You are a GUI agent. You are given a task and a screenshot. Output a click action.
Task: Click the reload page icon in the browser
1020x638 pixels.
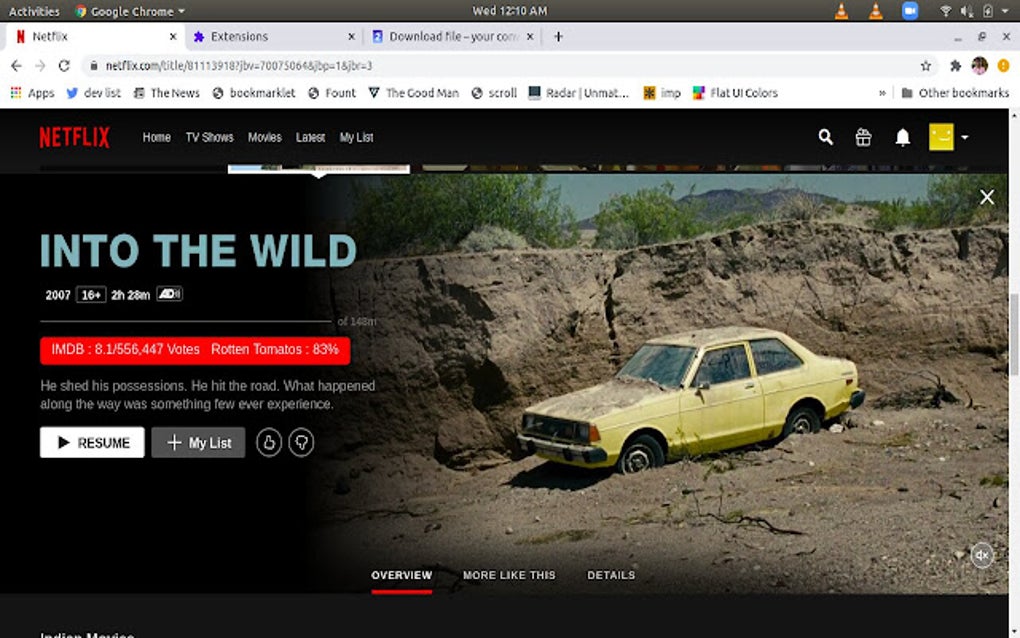pos(63,63)
